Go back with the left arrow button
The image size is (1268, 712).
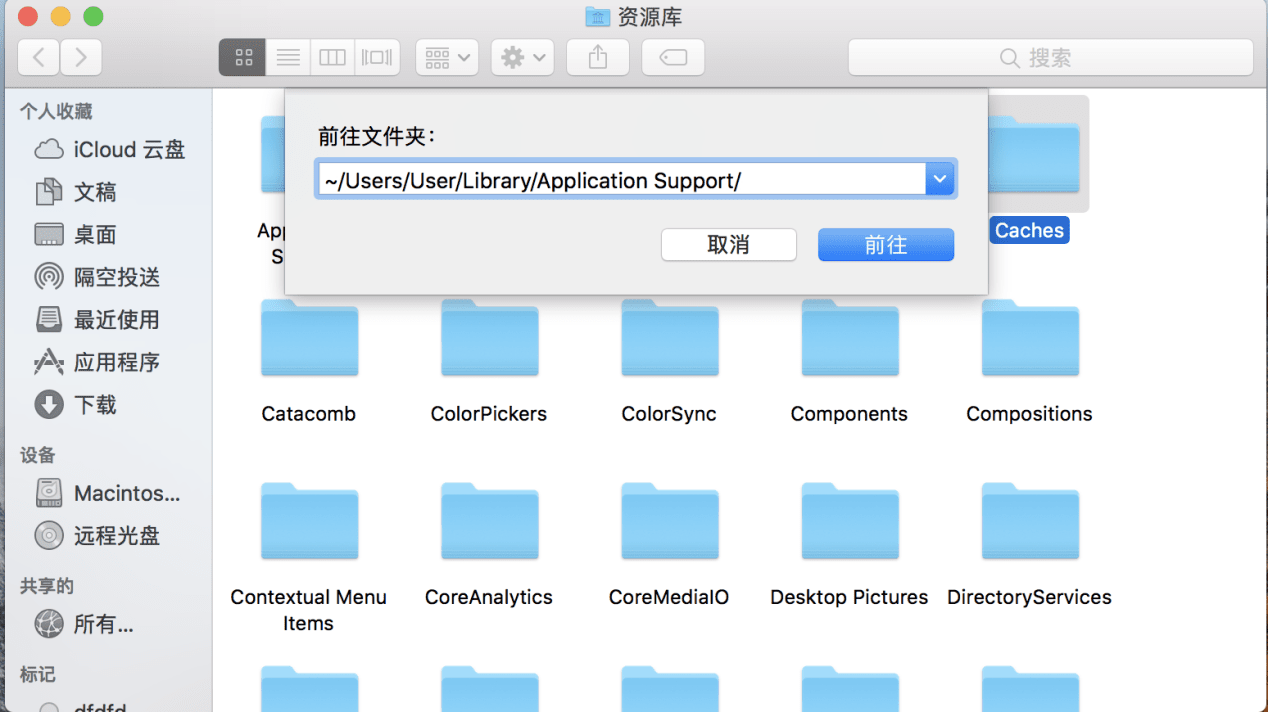[x=39, y=58]
